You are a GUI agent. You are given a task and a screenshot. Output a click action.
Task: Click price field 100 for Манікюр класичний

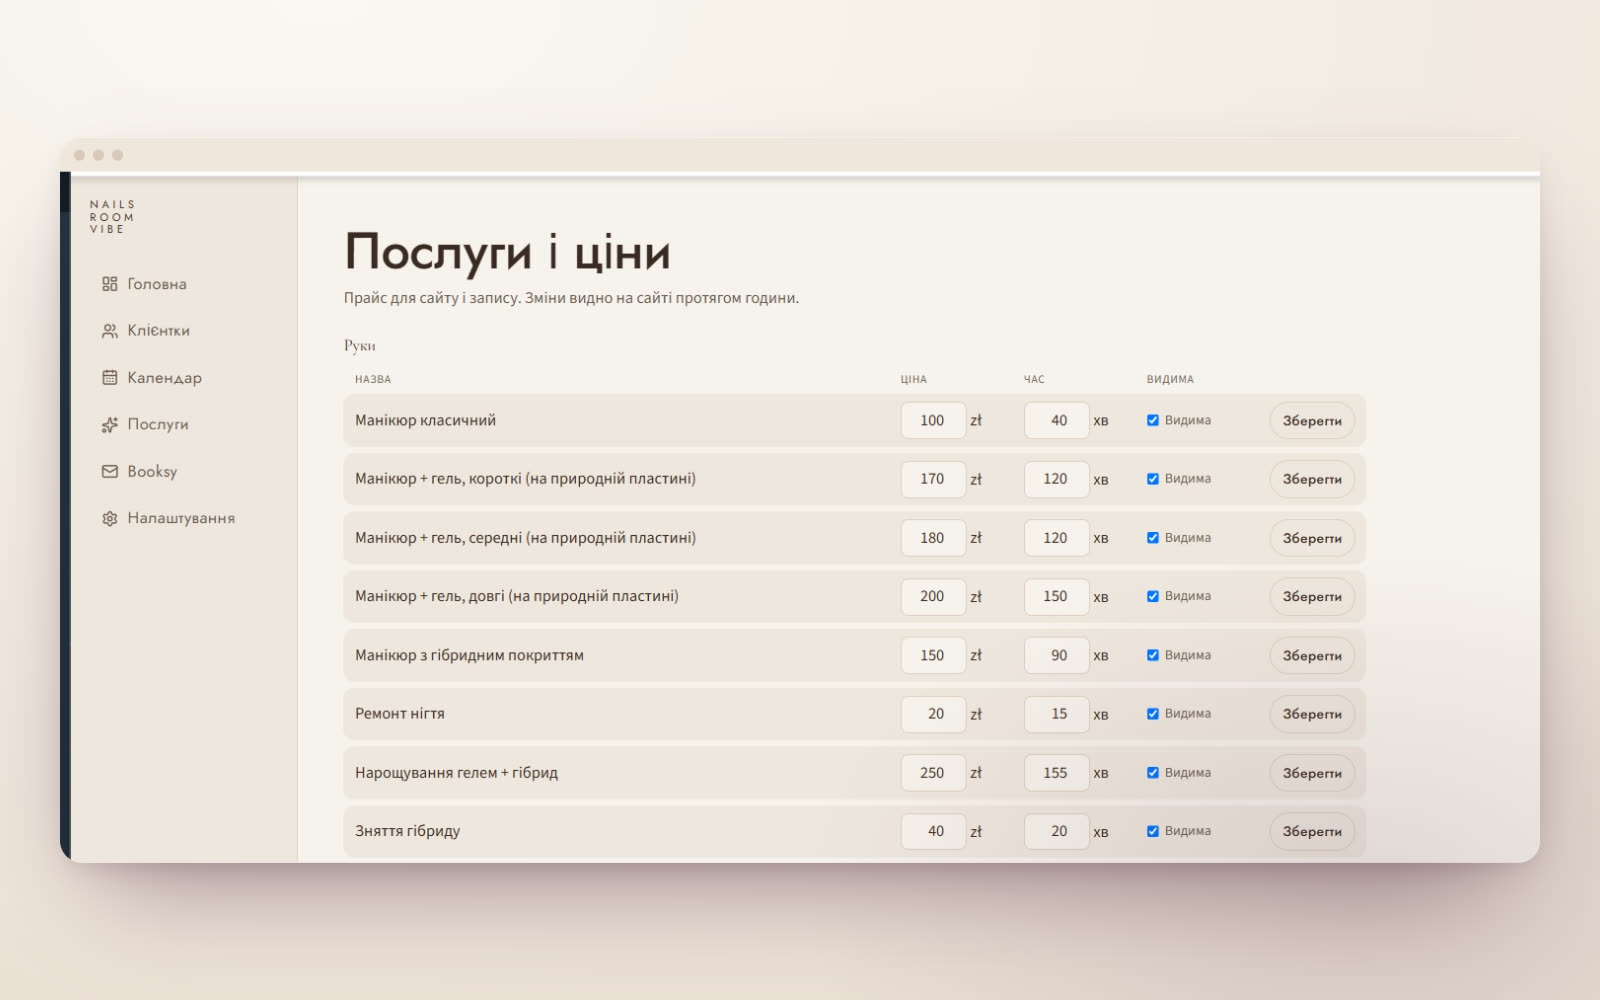click(x=933, y=421)
